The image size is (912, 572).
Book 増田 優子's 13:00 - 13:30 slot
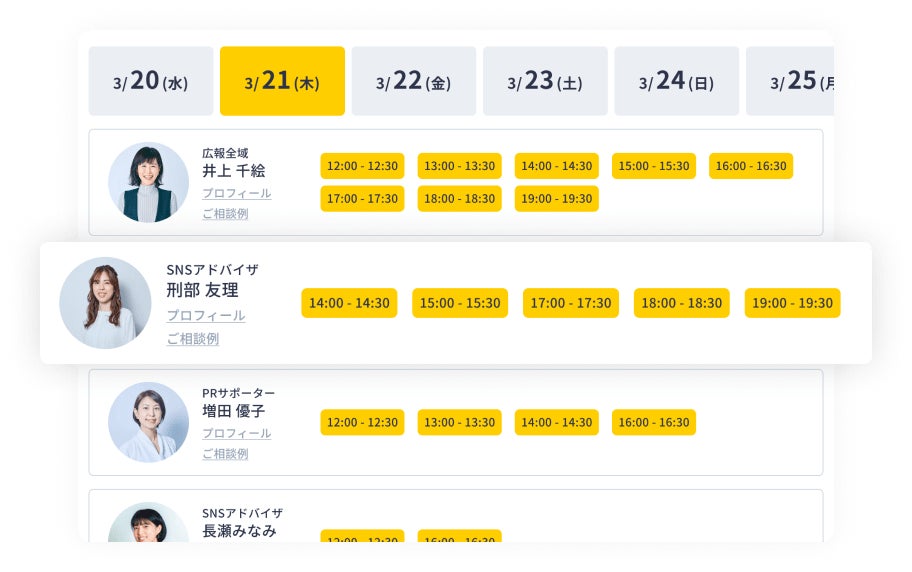[x=459, y=422]
